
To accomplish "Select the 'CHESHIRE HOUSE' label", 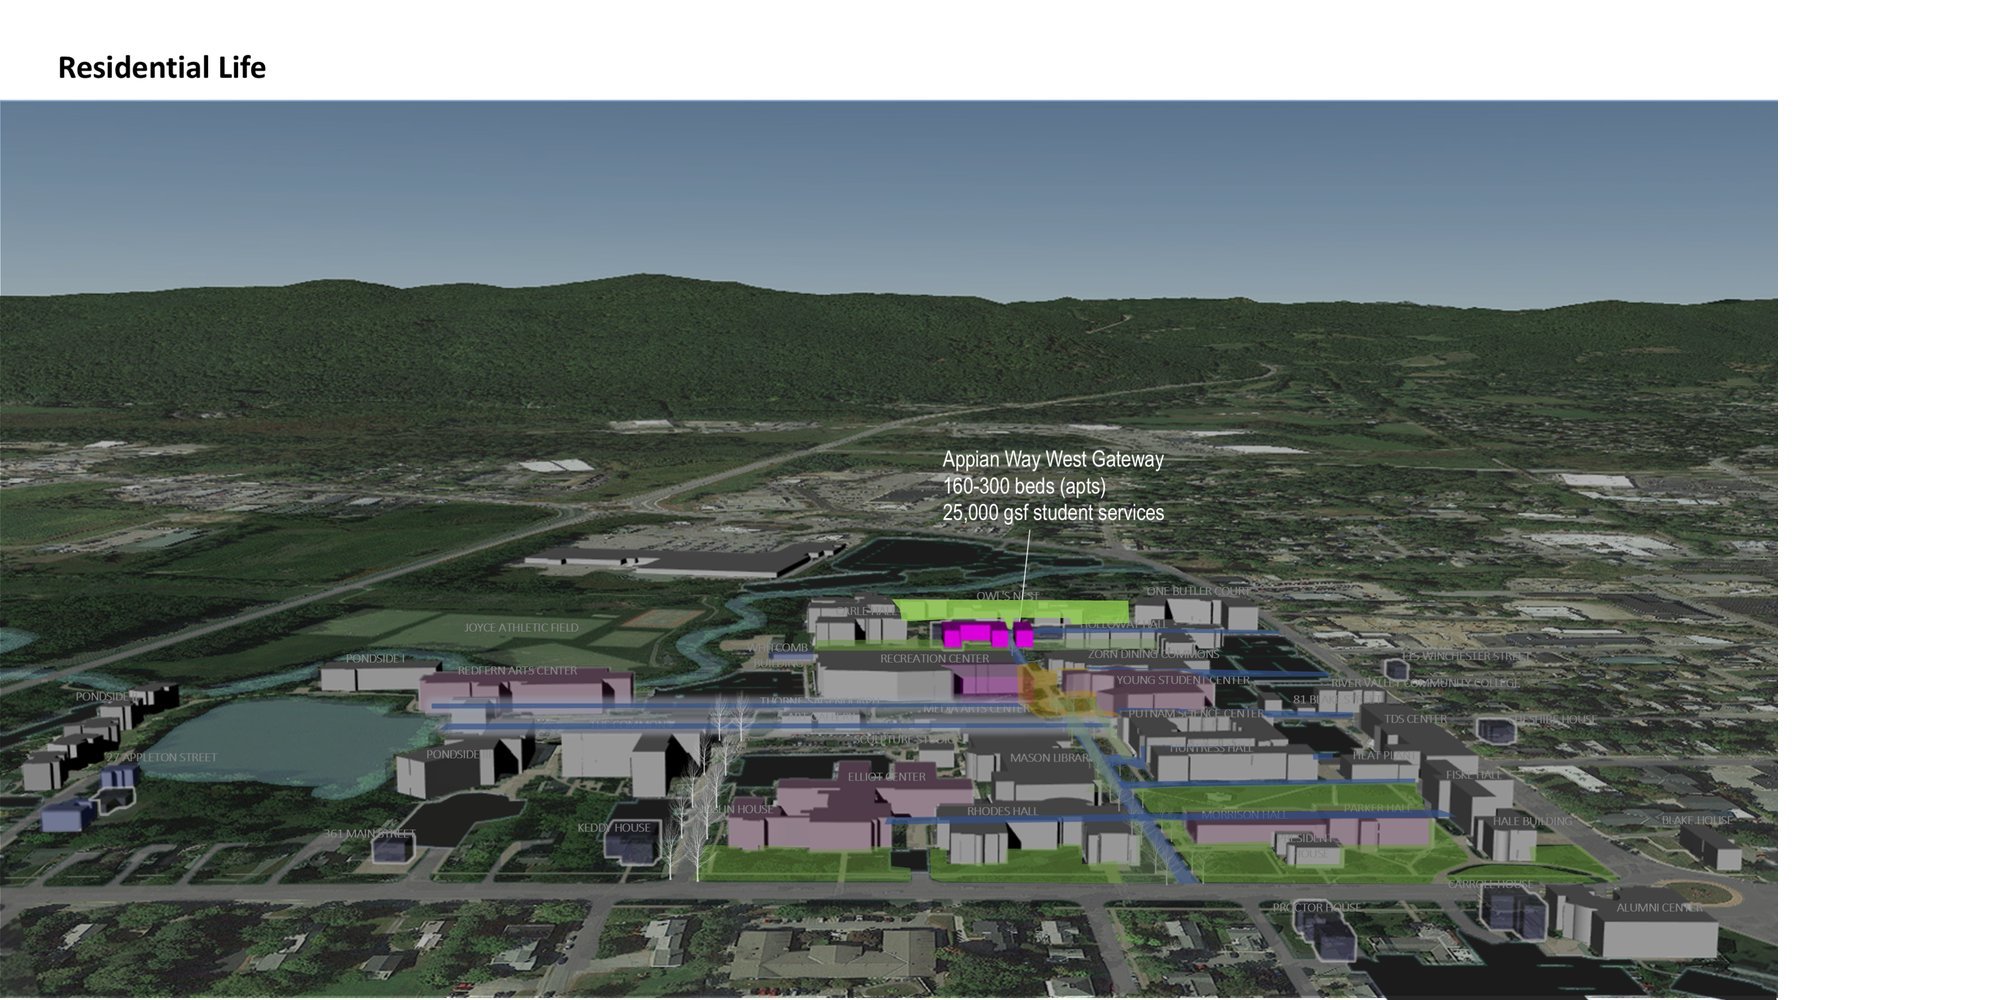I will coord(1553,720).
